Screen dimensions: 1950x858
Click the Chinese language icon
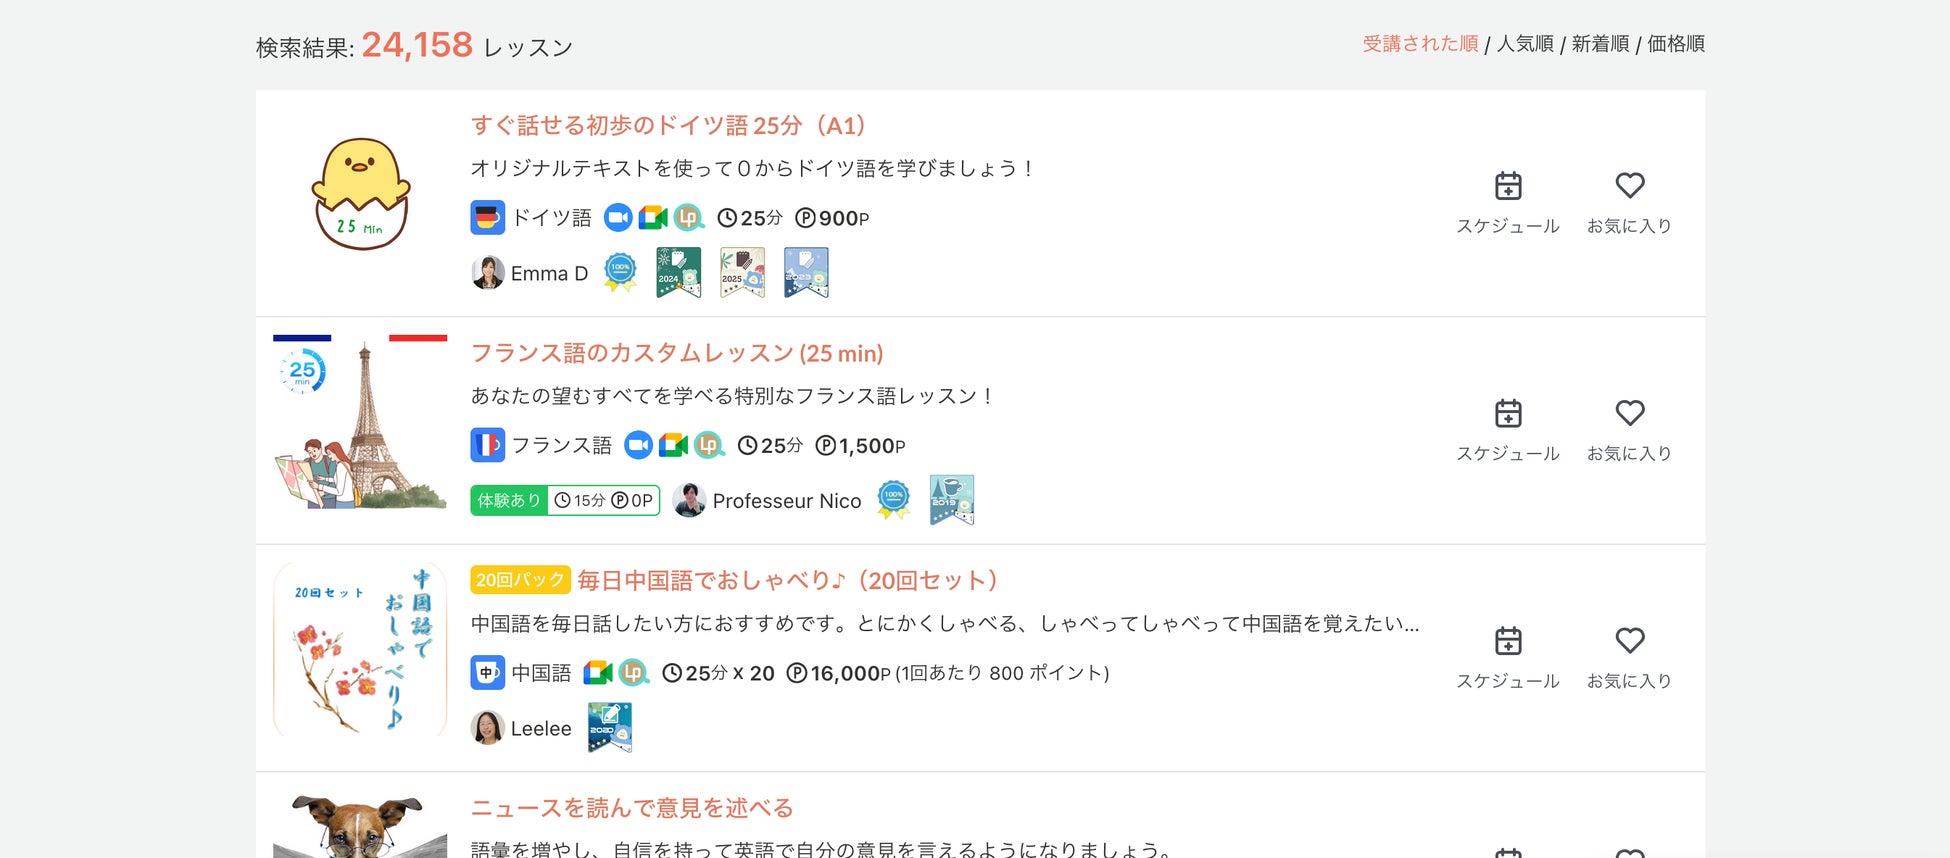(488, 672)
